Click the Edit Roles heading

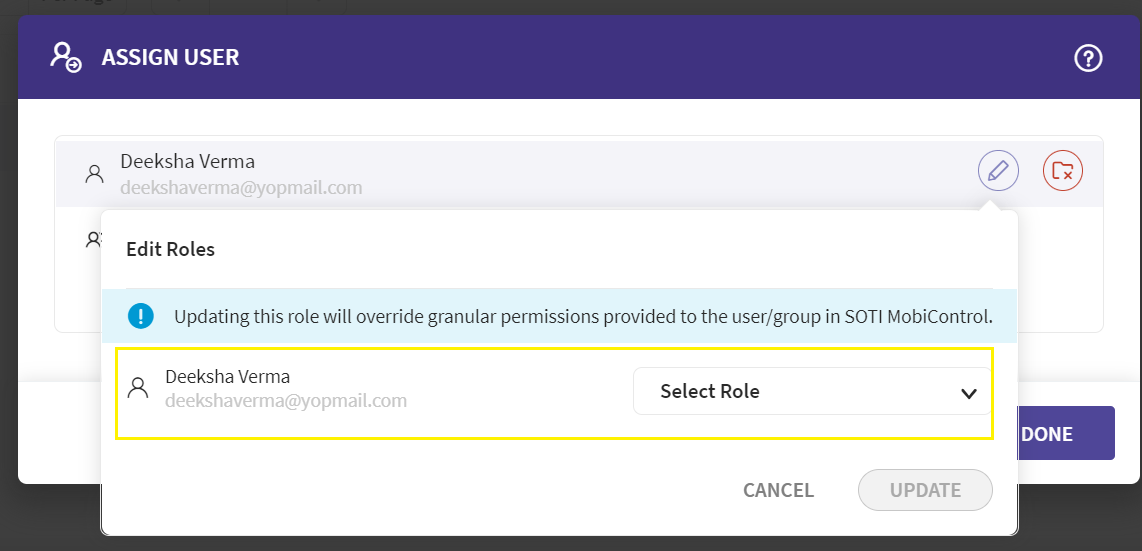pos(170,249)
